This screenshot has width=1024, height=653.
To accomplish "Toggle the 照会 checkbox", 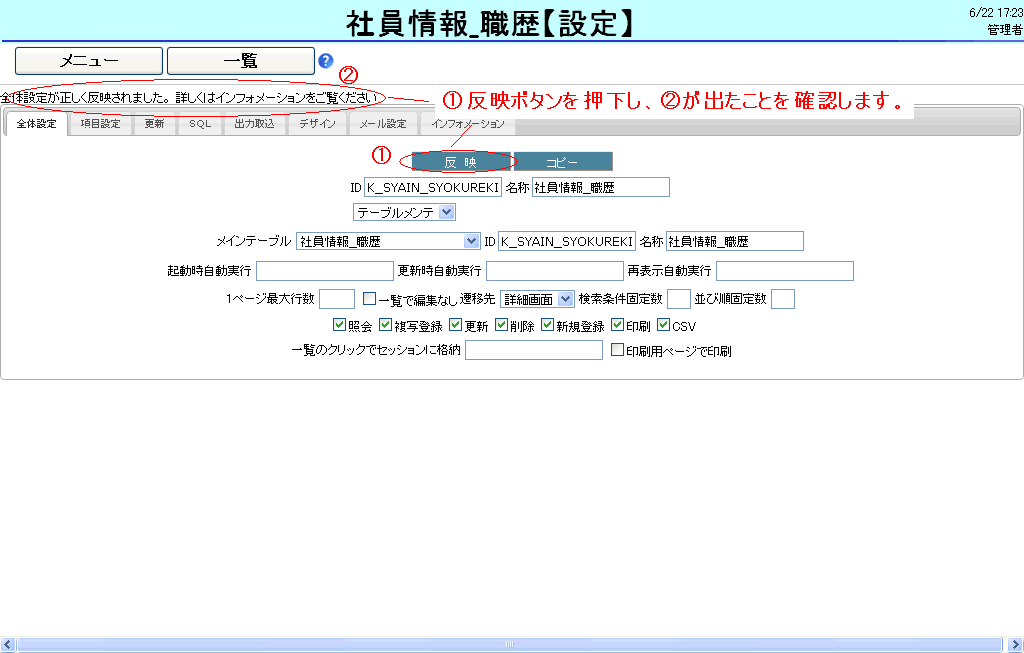I will coord(339,325).
